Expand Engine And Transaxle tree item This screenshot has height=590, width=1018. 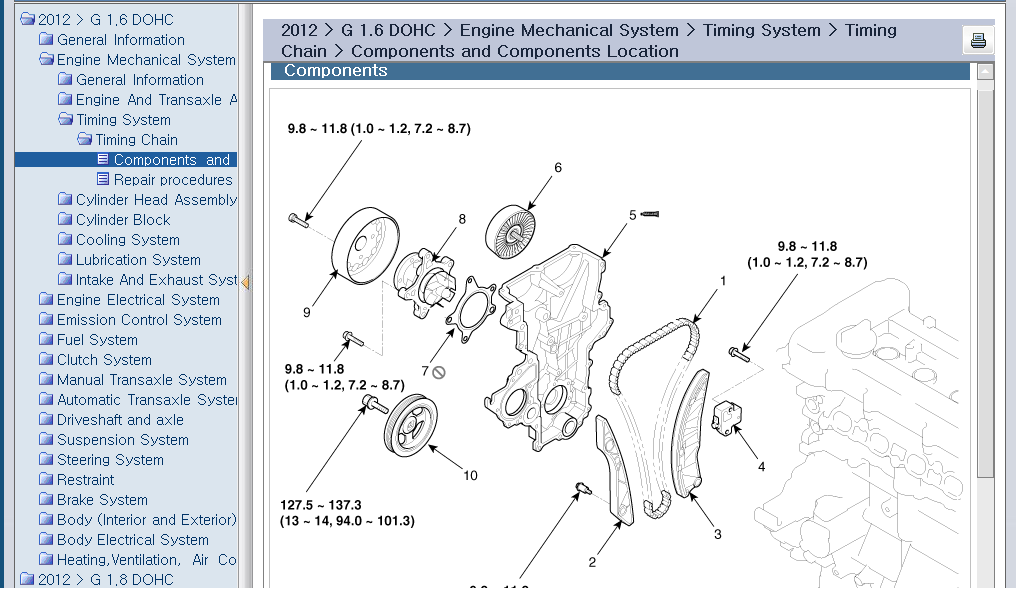pos(156,100)
